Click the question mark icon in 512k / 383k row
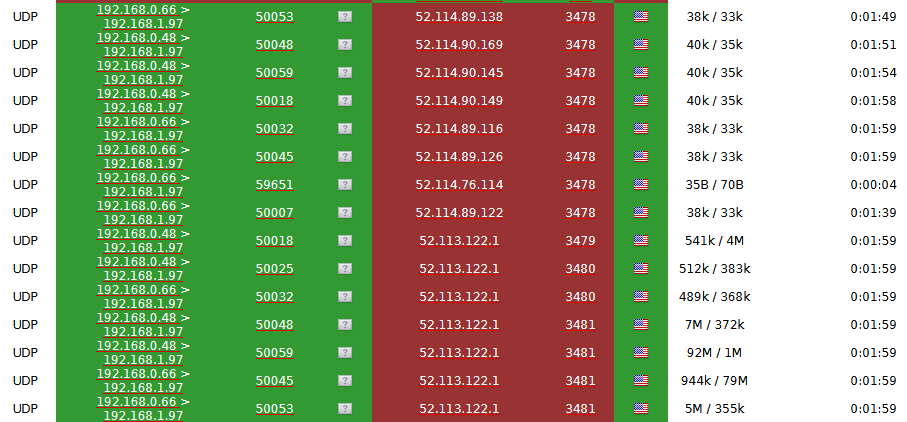Screen dimensions: 907x422 coord(345,269)
